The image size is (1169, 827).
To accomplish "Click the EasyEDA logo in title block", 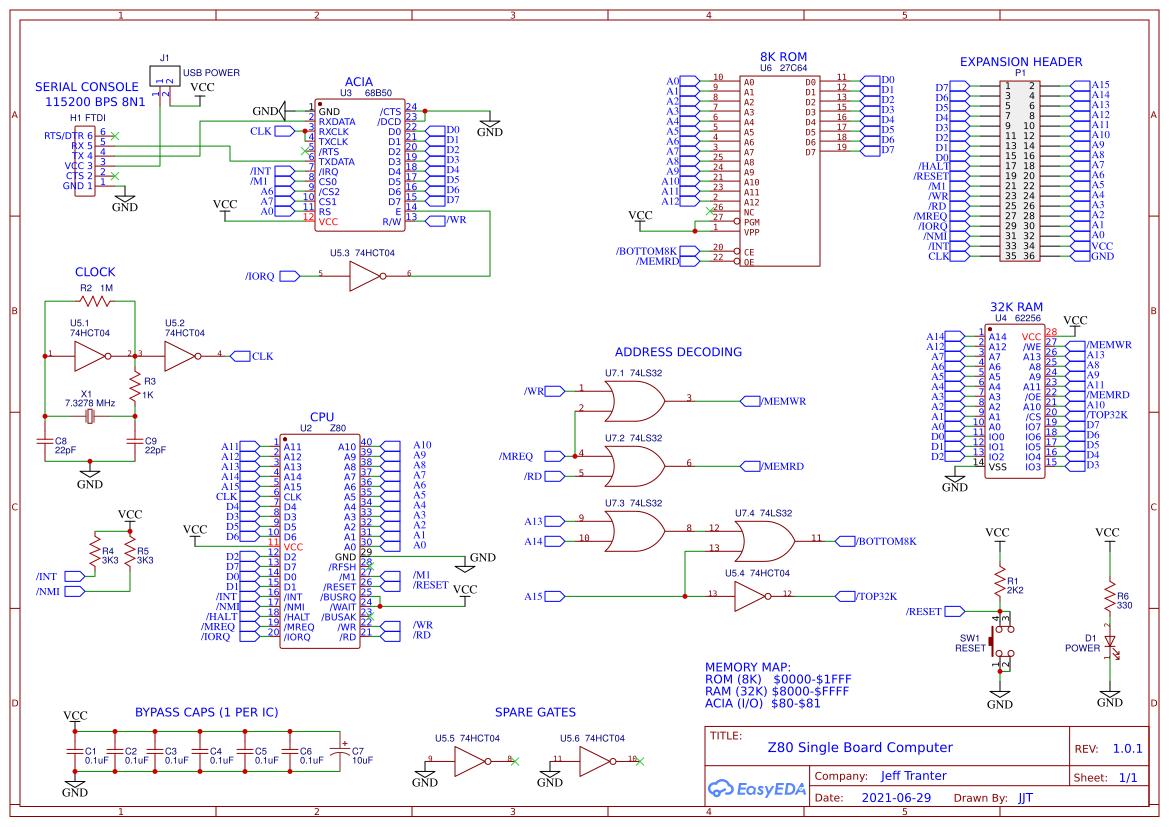I will (x=758, y=789).
